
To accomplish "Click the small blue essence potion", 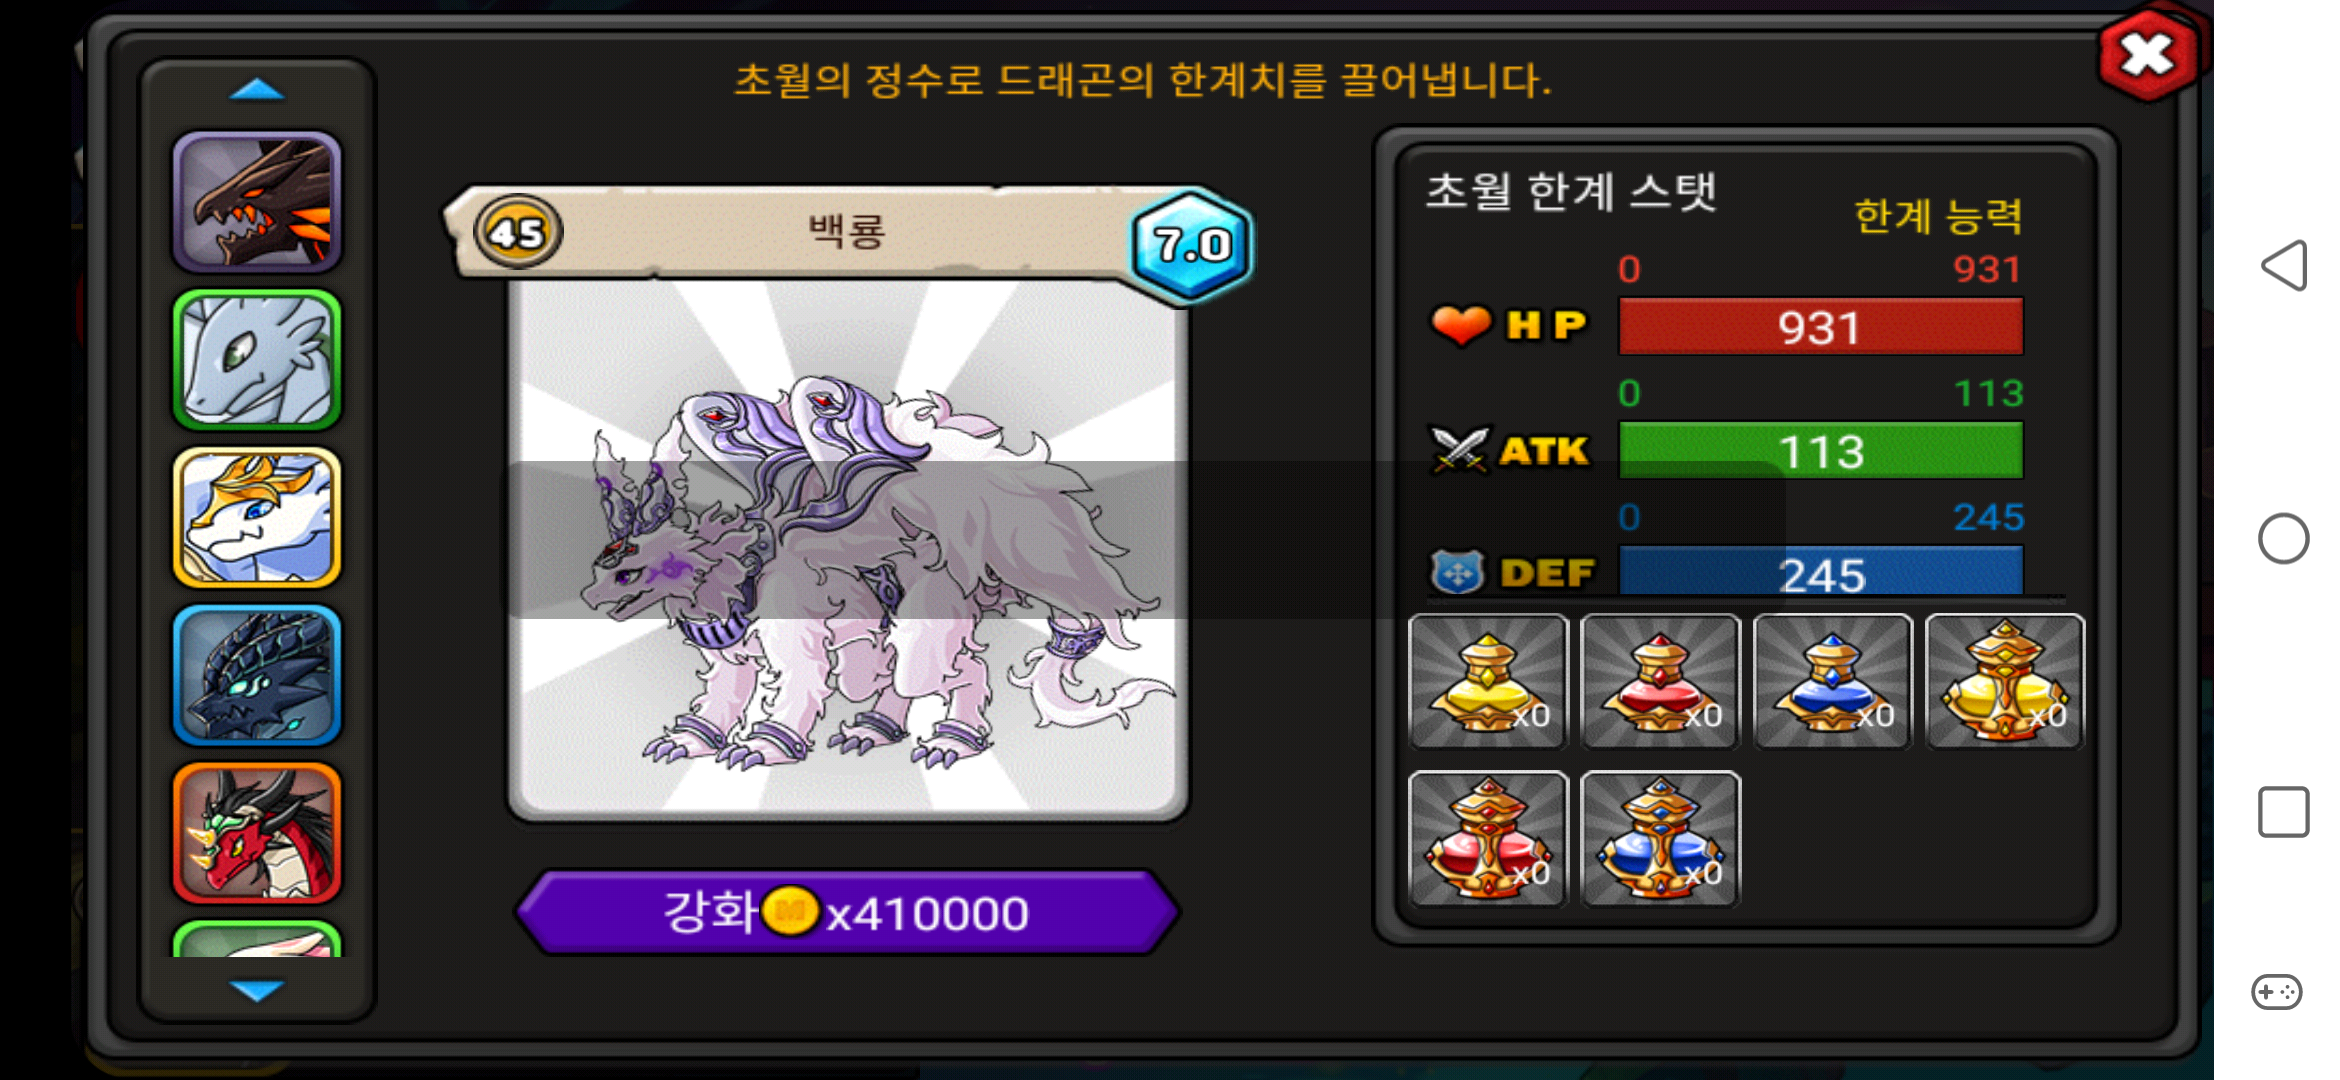I will (x=1832, y=681).
